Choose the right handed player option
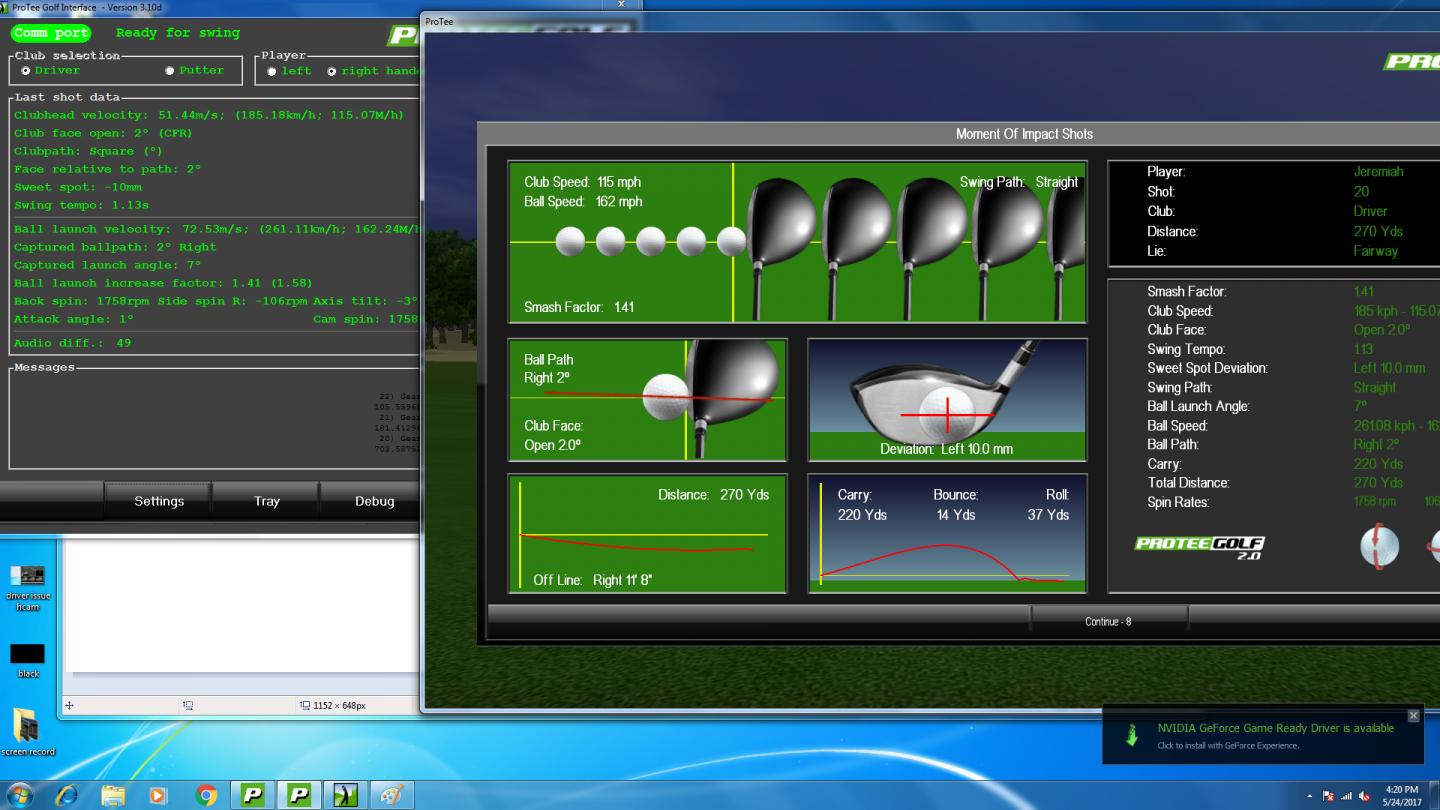This screenshot has height=810, width=1440. coord(332,72)
